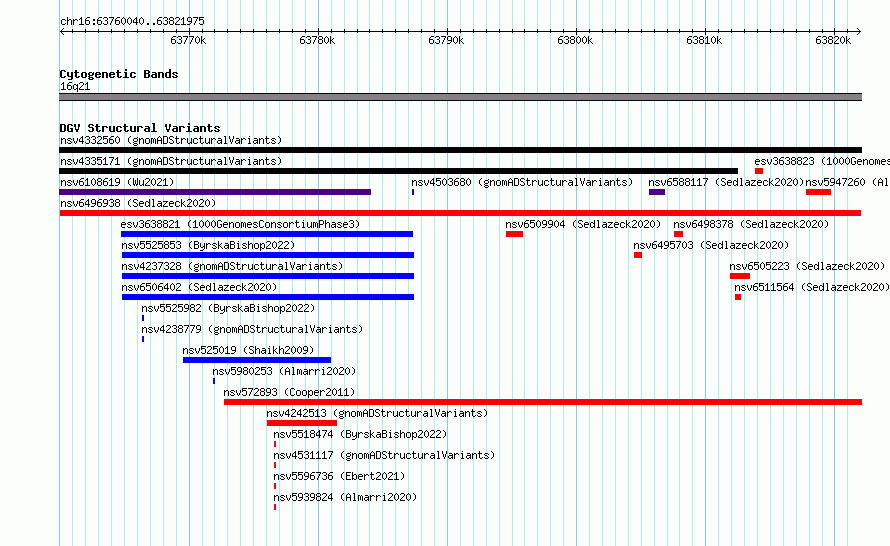Click the nsv4503680 gnomAD variant label

[522, 182]
